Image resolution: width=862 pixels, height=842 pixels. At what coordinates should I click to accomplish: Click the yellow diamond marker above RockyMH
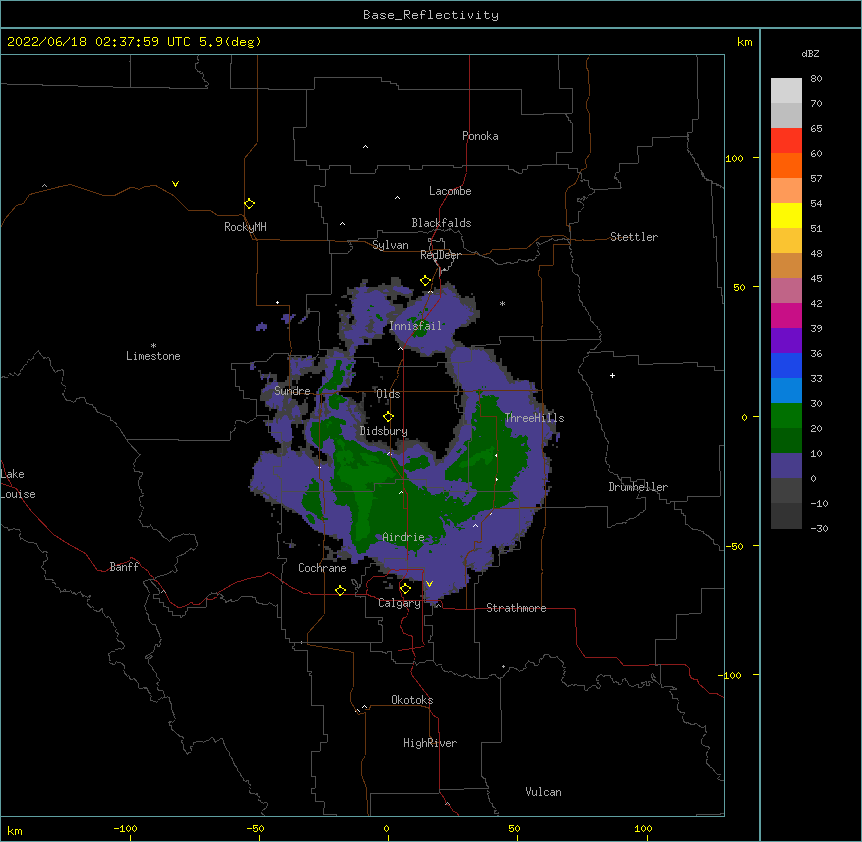(x=249, y=204)
